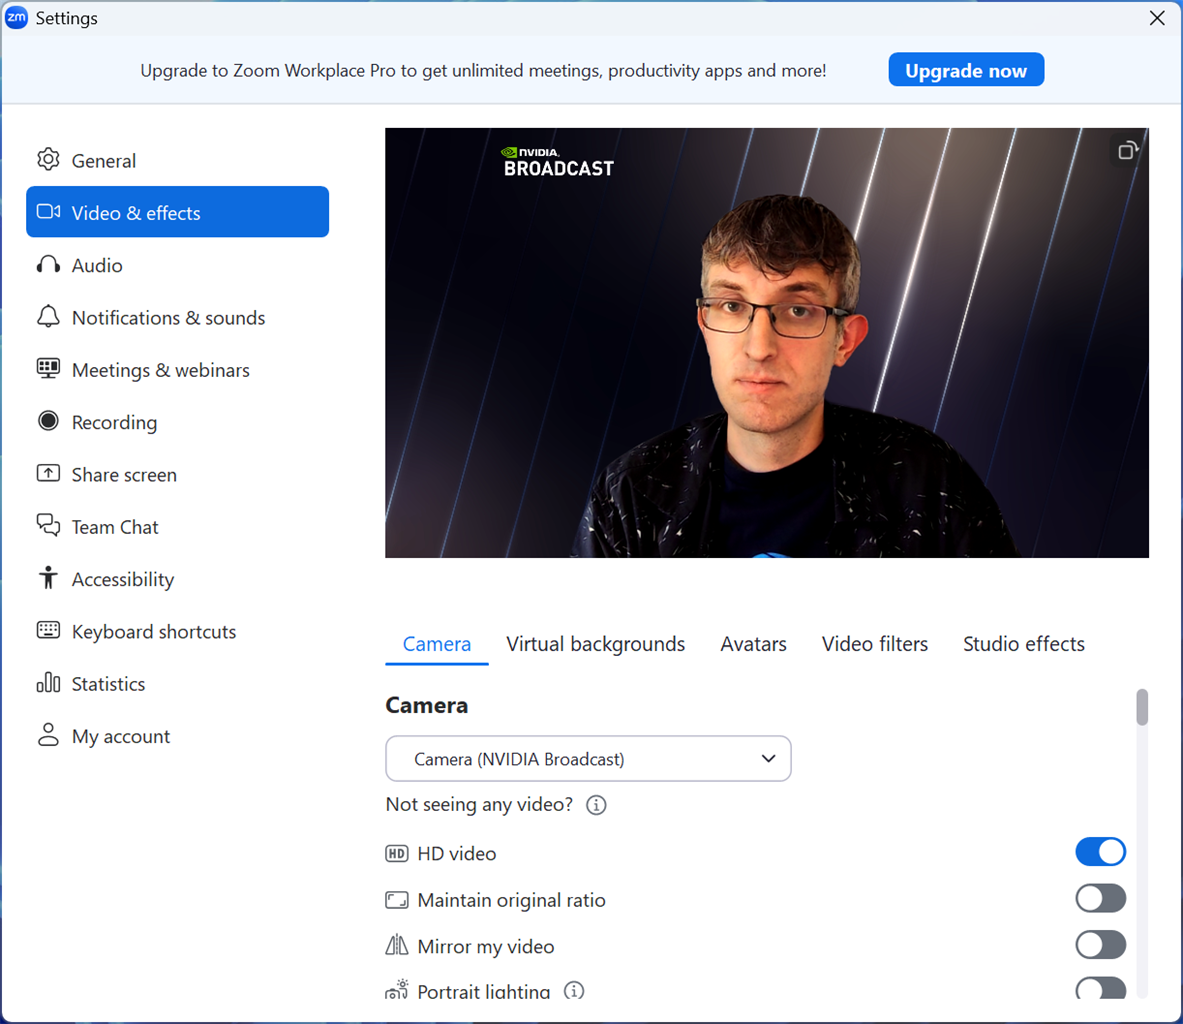Click the Upgrade now button
This screenshot has width=1183, height=1024.
pyautogui.click(x=965, y=70)
